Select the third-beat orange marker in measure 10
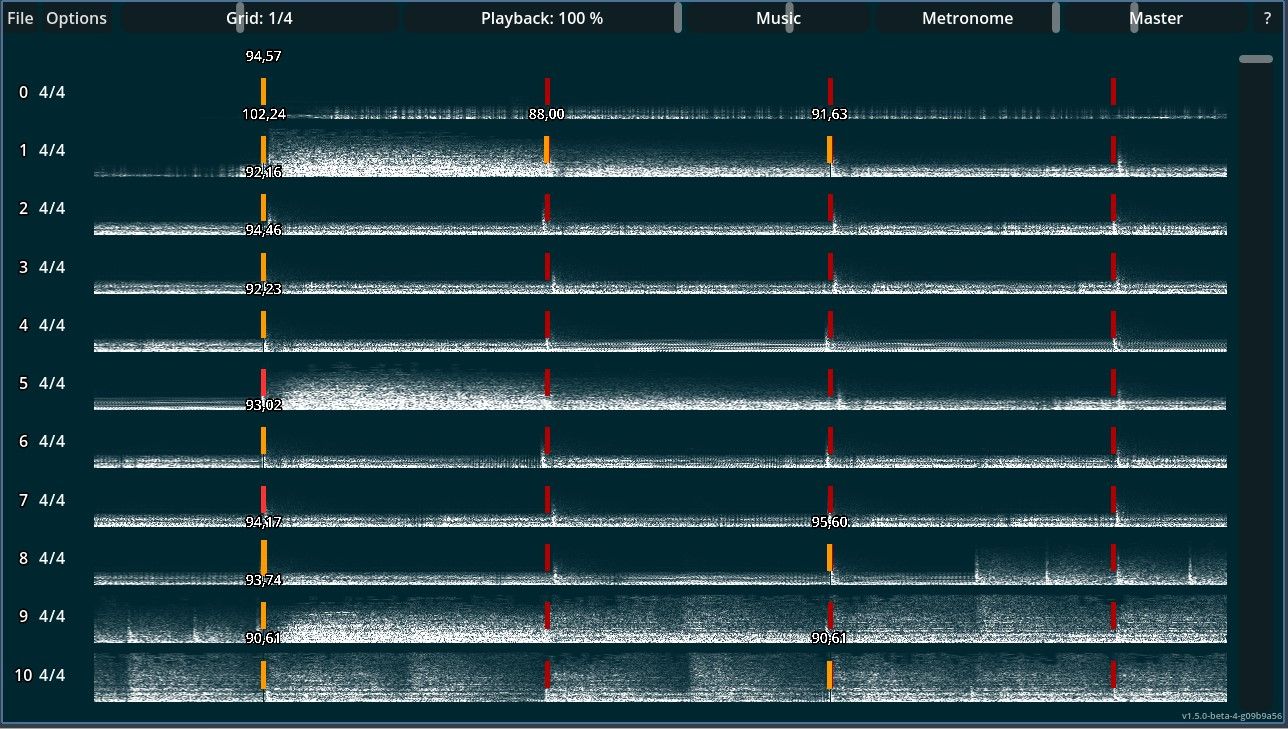 [x=830, y=674]
